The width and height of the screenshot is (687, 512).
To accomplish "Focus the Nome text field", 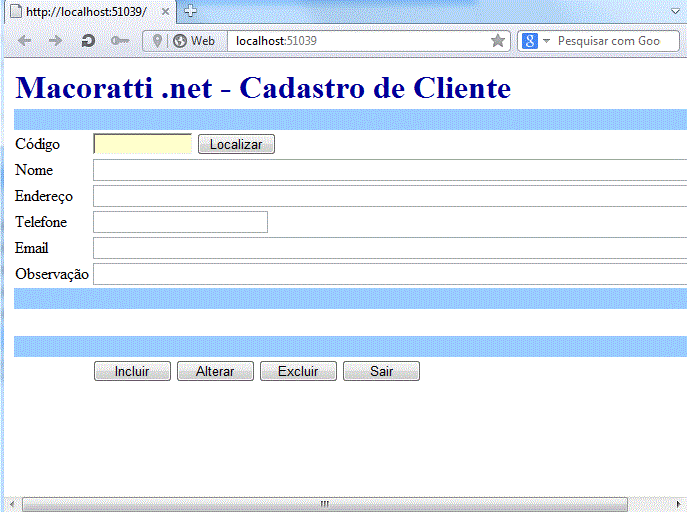I will click(x=390, y=170).
